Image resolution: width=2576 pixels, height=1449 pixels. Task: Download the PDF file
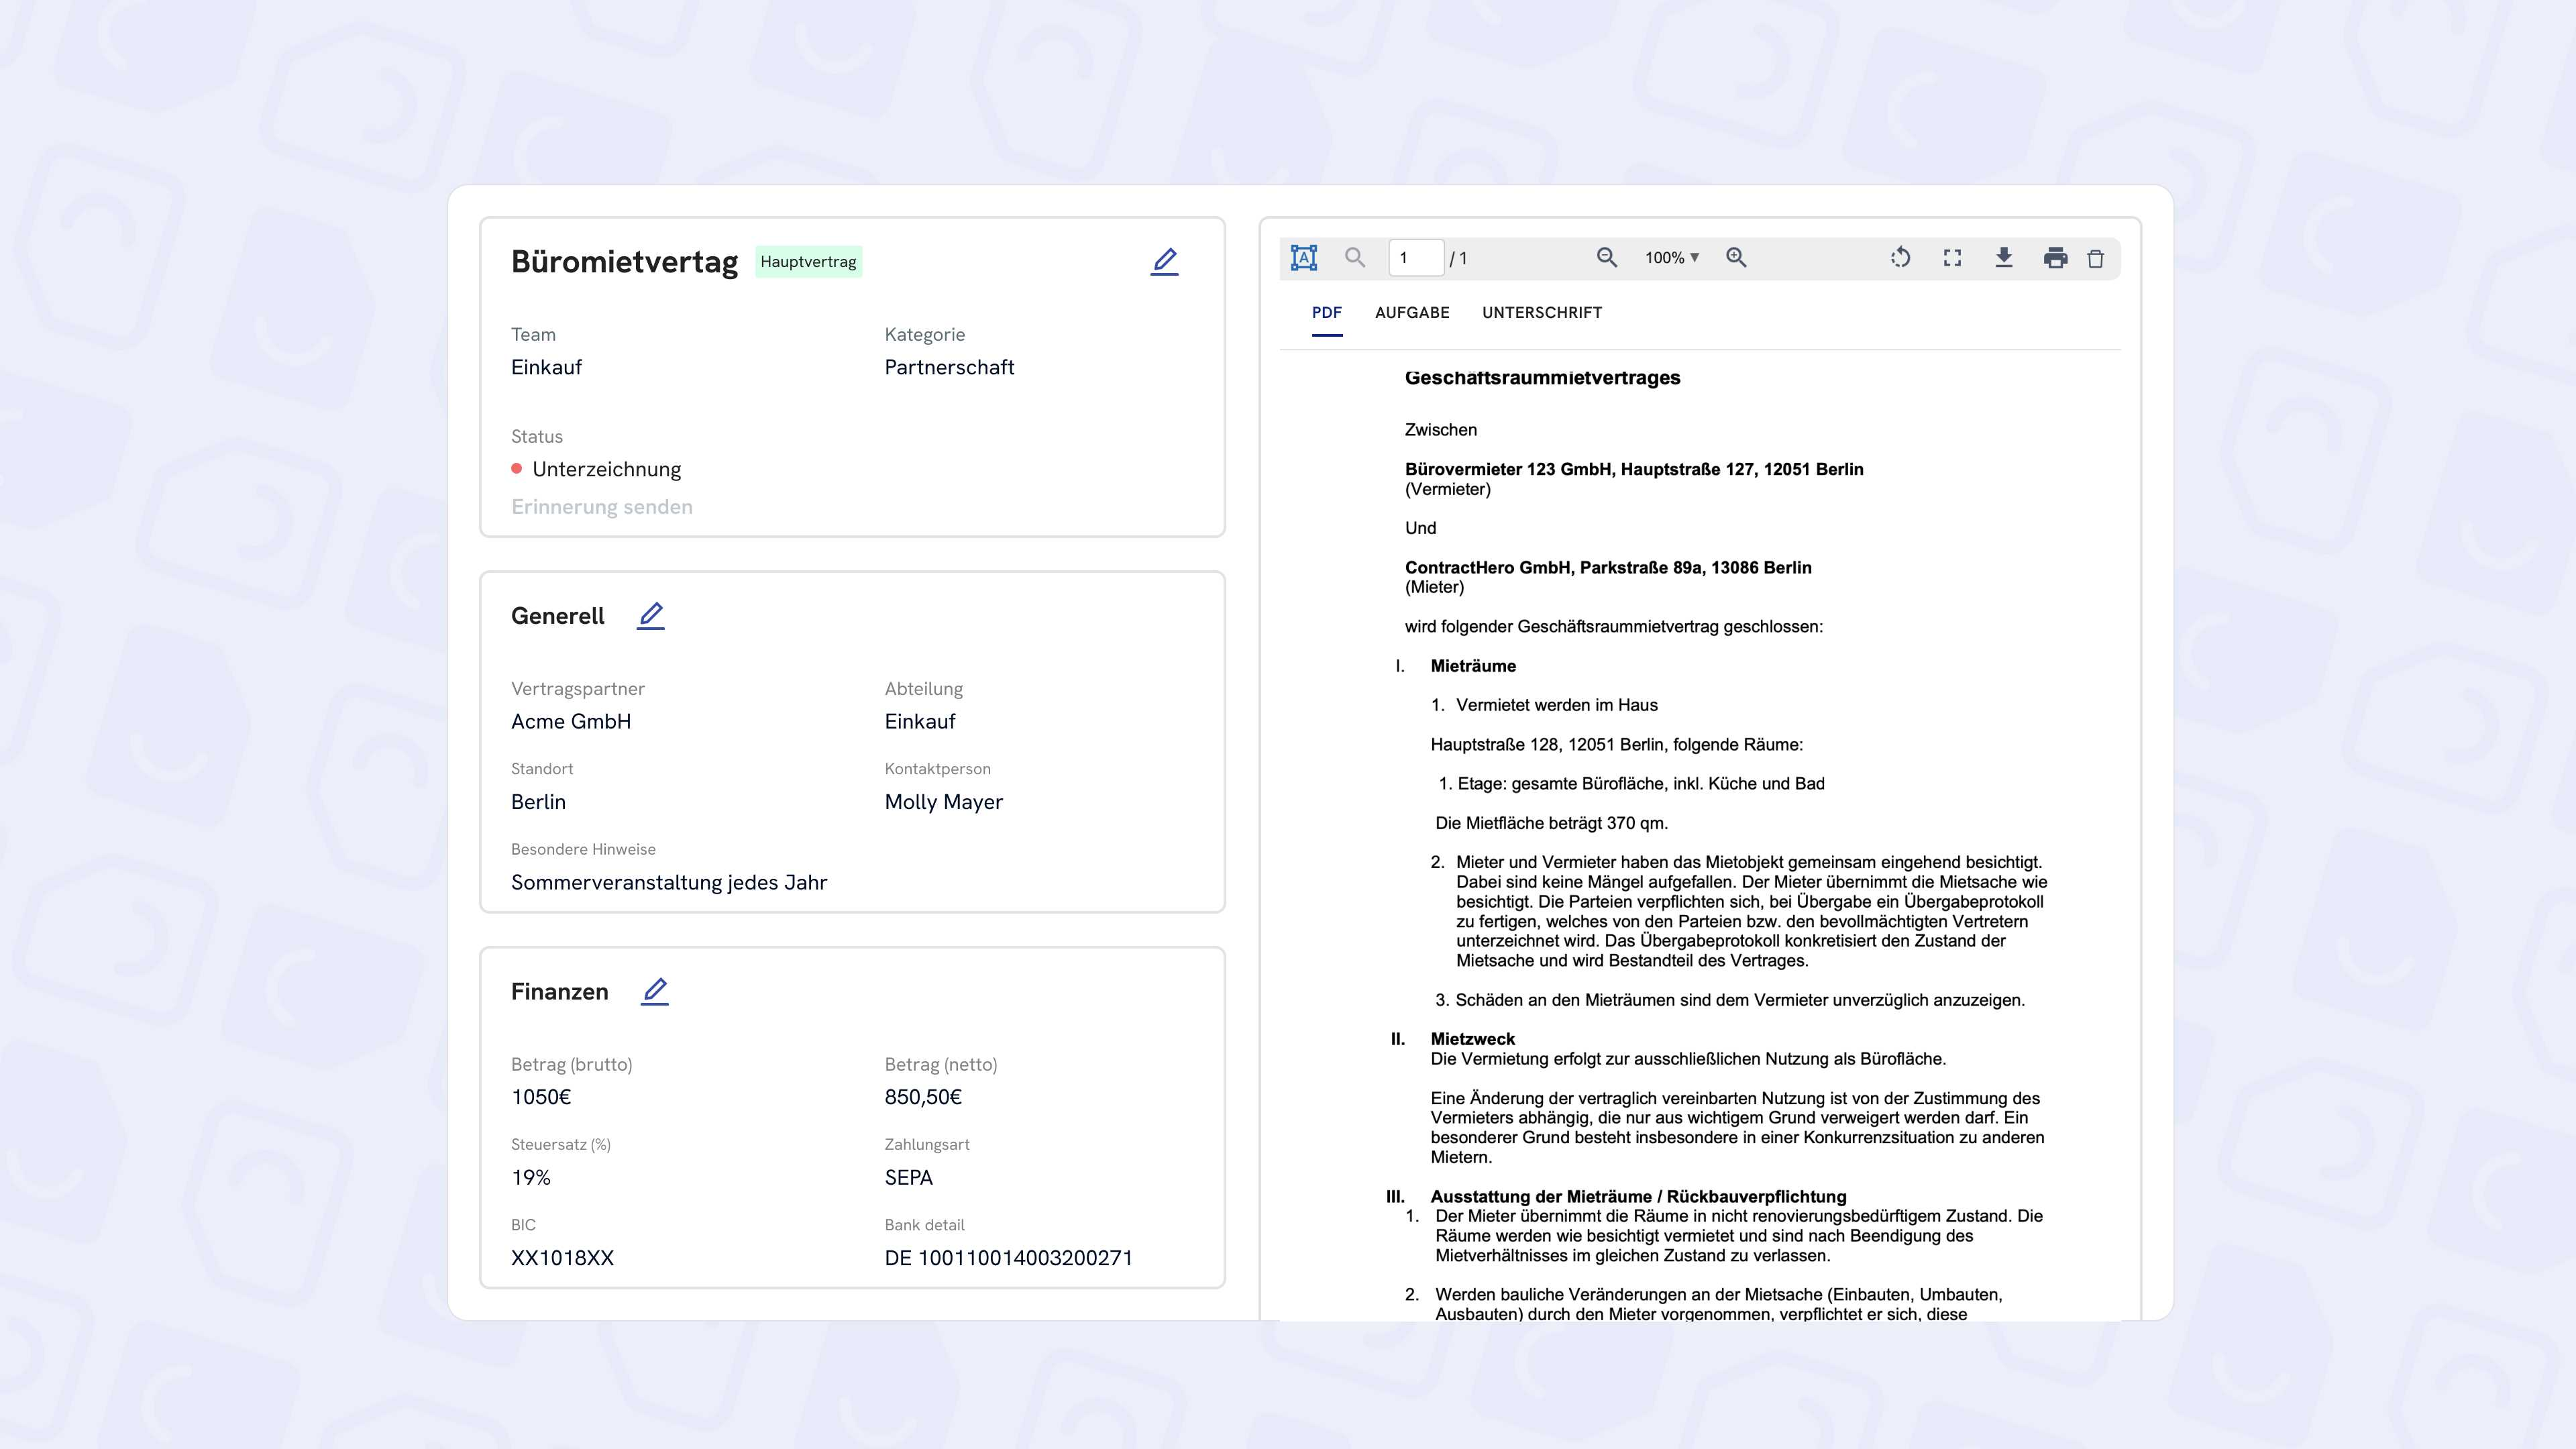tap(2004, 258)
